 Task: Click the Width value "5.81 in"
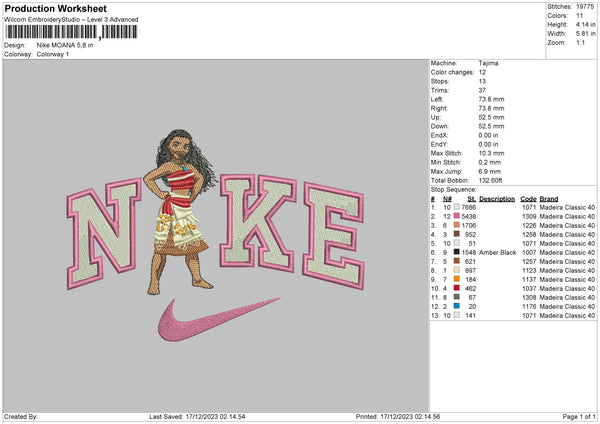(586, 34)
